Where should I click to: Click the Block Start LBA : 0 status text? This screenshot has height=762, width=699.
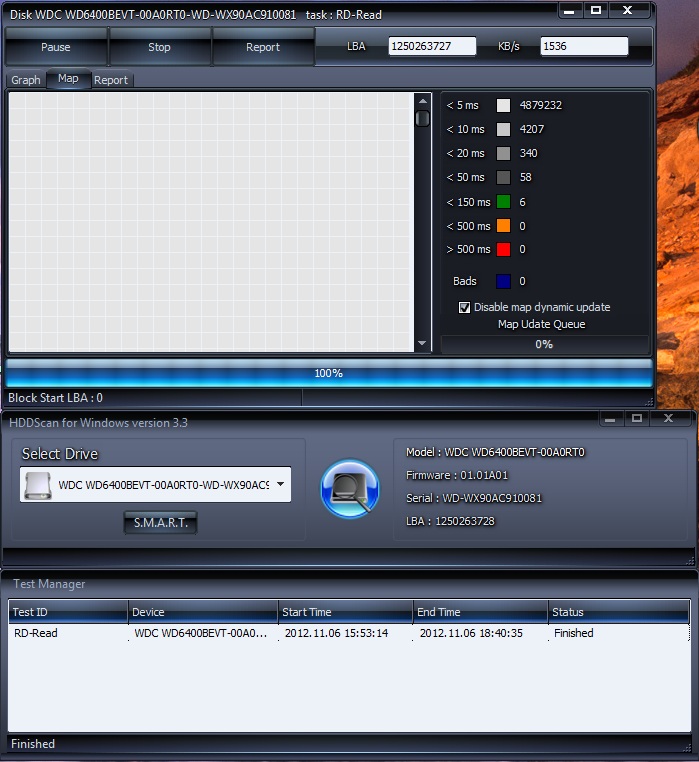(55, 398)
